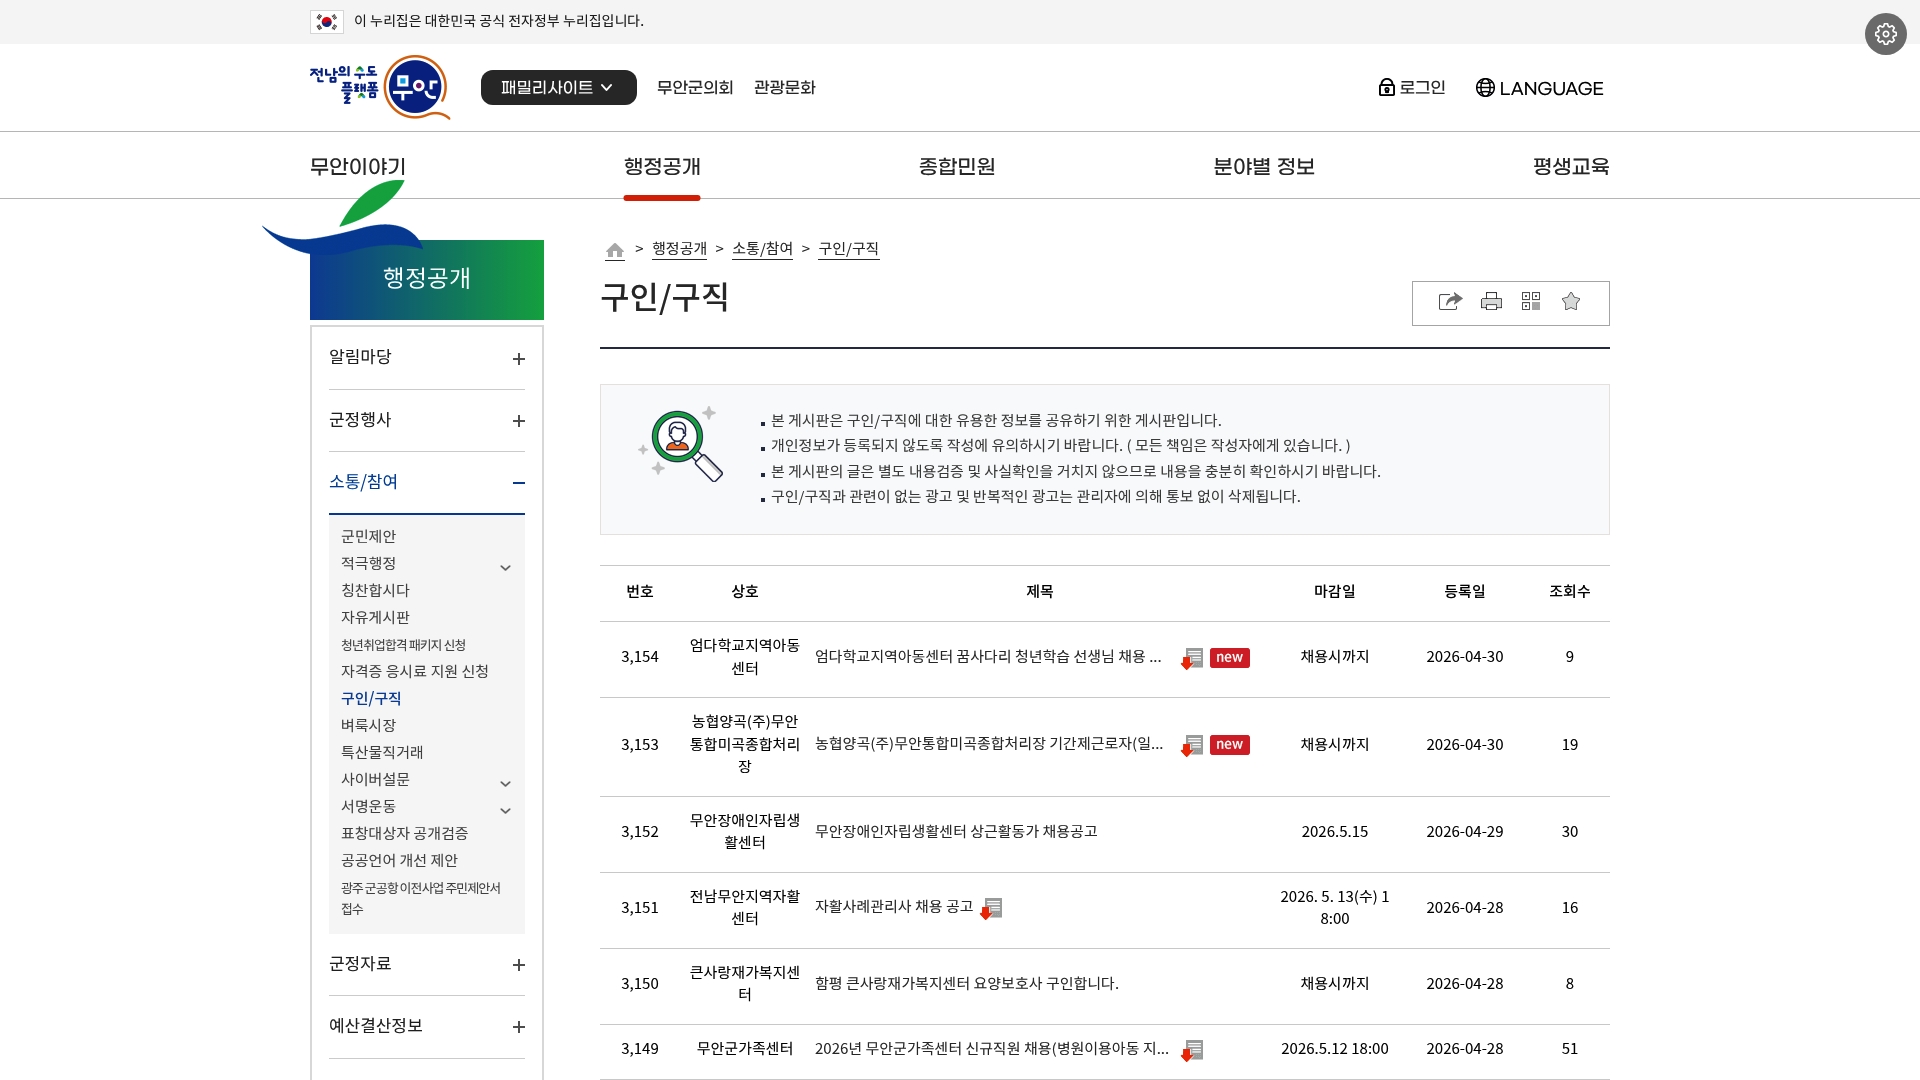Screen dimensions: 1920x1080
Task: Expand the 알림마당 sidebar section
Action: coord(518,359)
